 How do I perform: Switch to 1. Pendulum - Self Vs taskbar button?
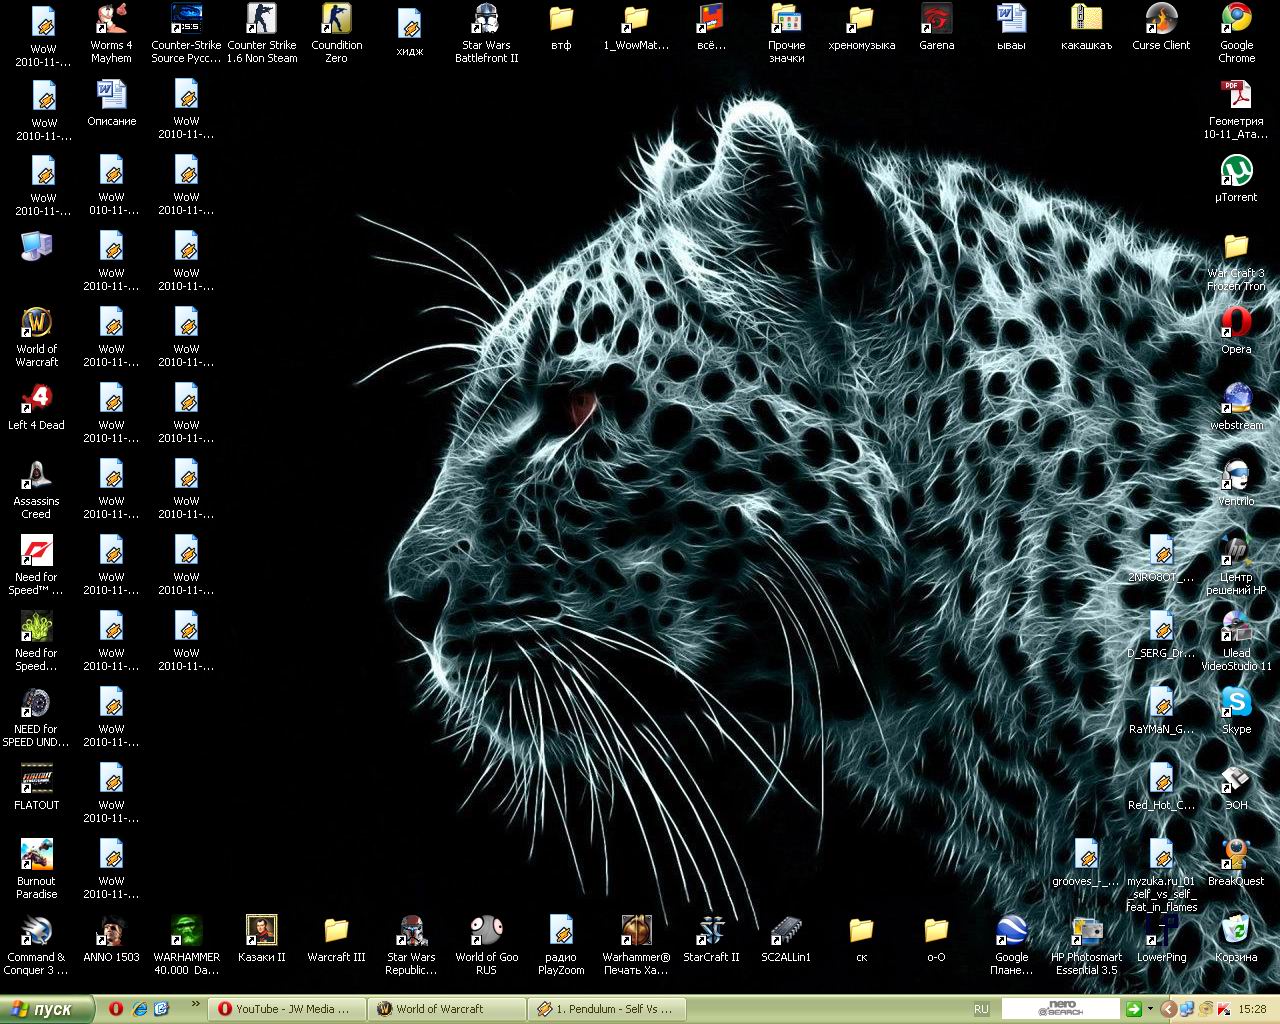coord(608,1009)
